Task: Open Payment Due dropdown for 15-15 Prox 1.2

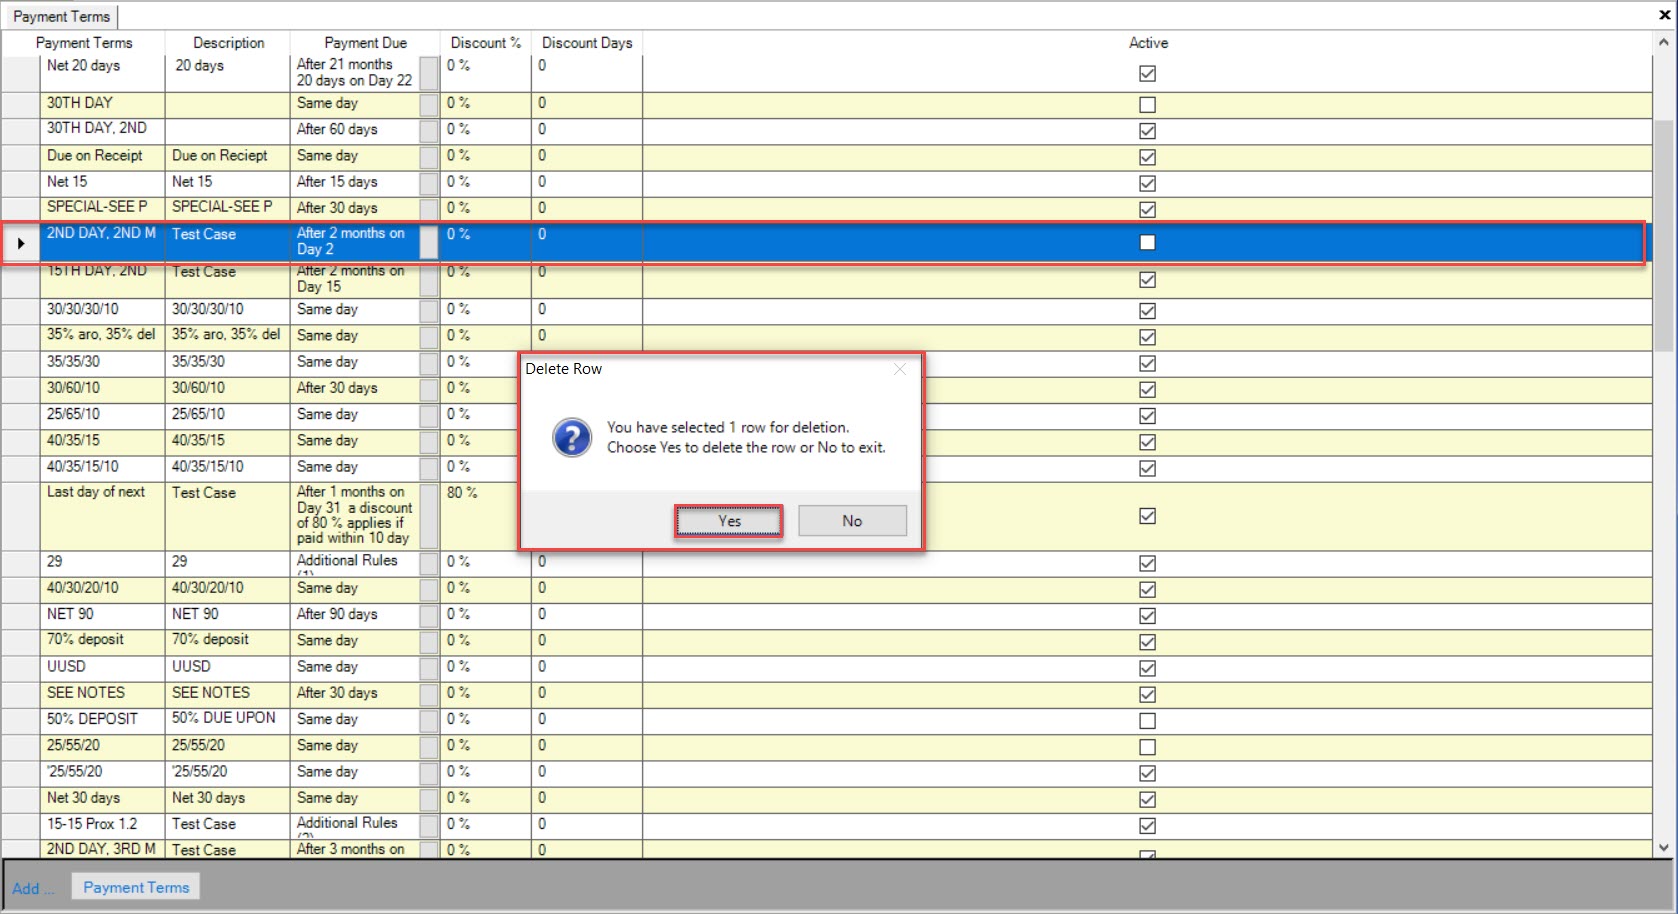Action: tap(429, 825)
